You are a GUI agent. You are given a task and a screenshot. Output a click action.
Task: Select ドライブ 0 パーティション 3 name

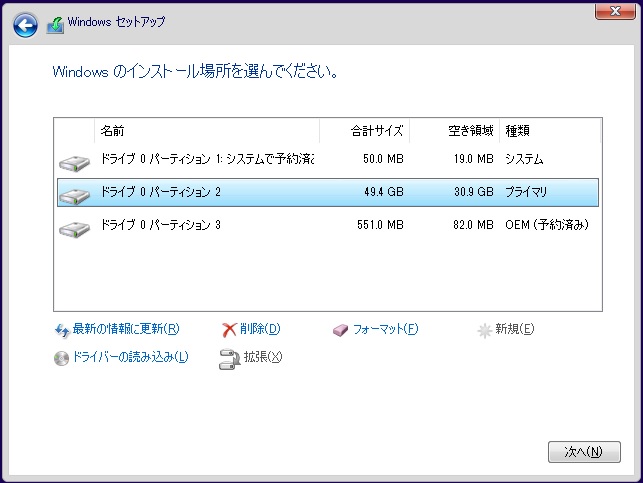pyautogui.click(x=161, y=225)
